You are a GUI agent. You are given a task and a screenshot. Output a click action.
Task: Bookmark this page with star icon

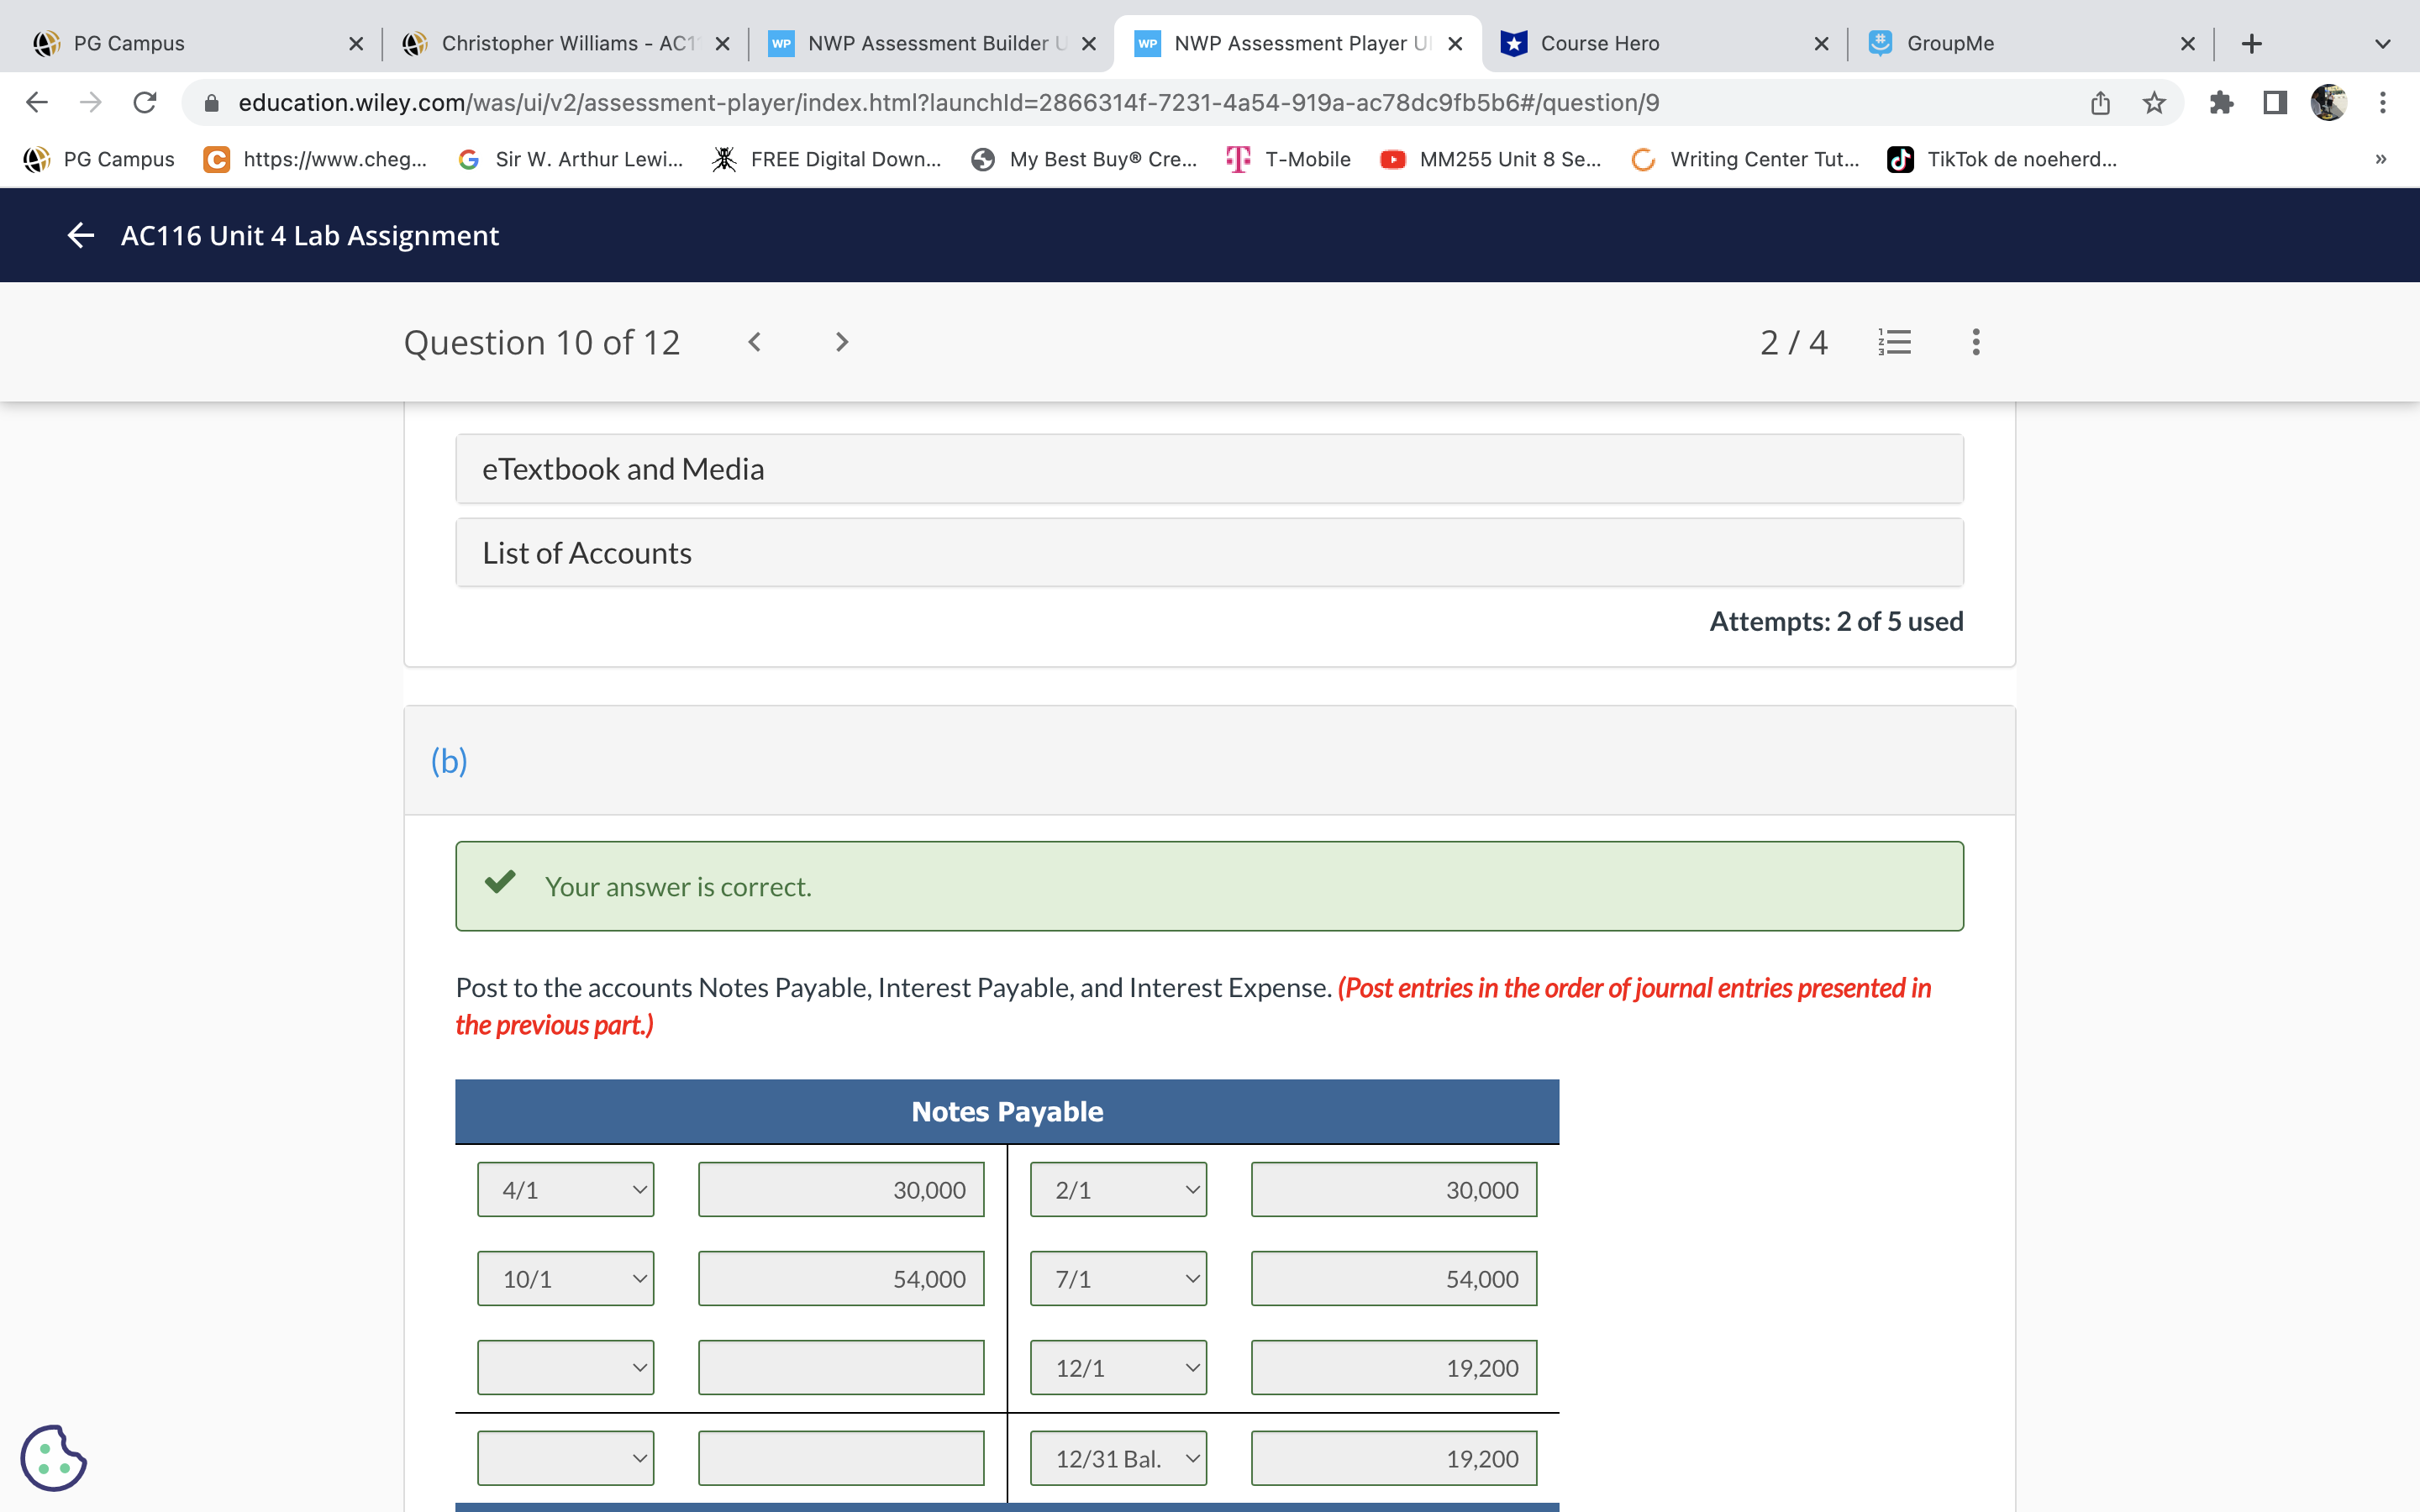click(2154, 102)
